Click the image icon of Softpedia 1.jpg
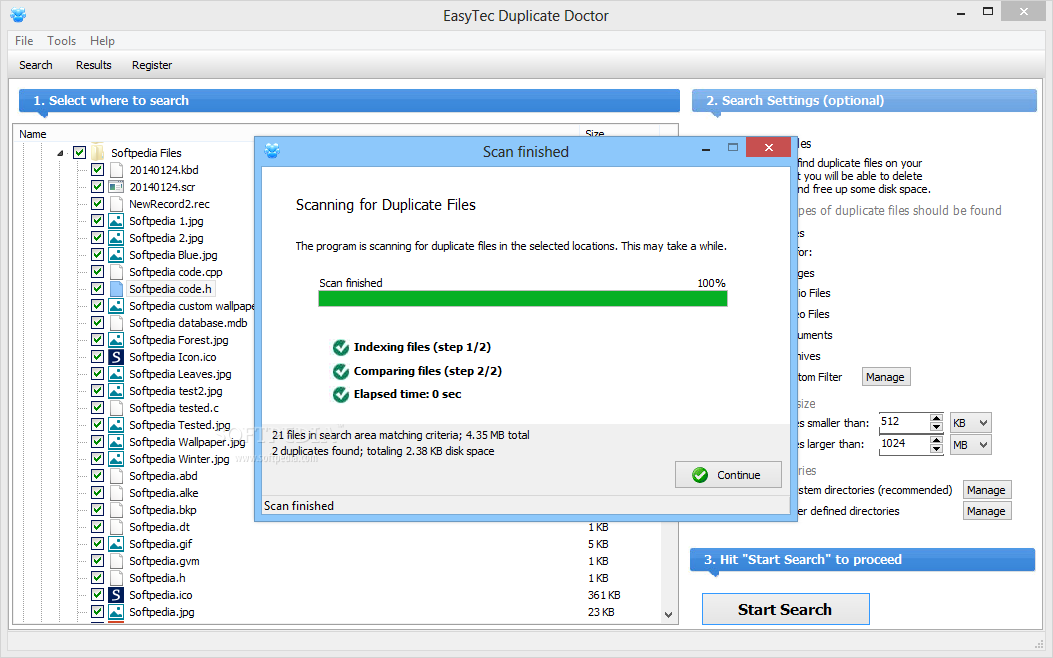 coord(116,221)
